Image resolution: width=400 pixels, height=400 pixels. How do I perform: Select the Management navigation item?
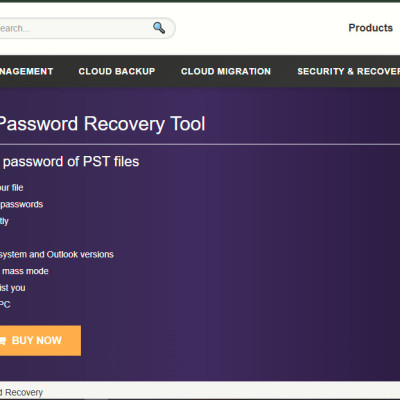pos(26,71)
